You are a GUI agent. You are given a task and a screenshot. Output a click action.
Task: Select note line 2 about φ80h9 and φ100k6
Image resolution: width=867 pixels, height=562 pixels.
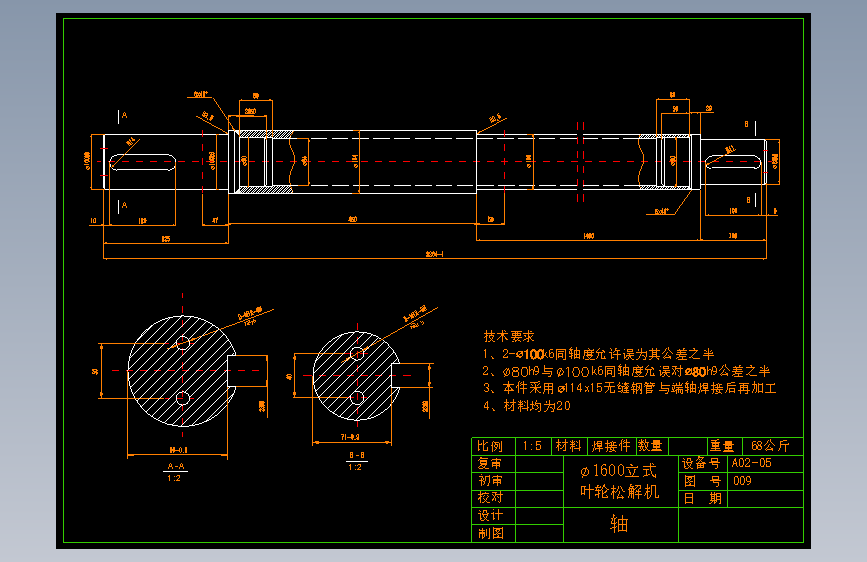pyautogui.click(x=626, y=371)
